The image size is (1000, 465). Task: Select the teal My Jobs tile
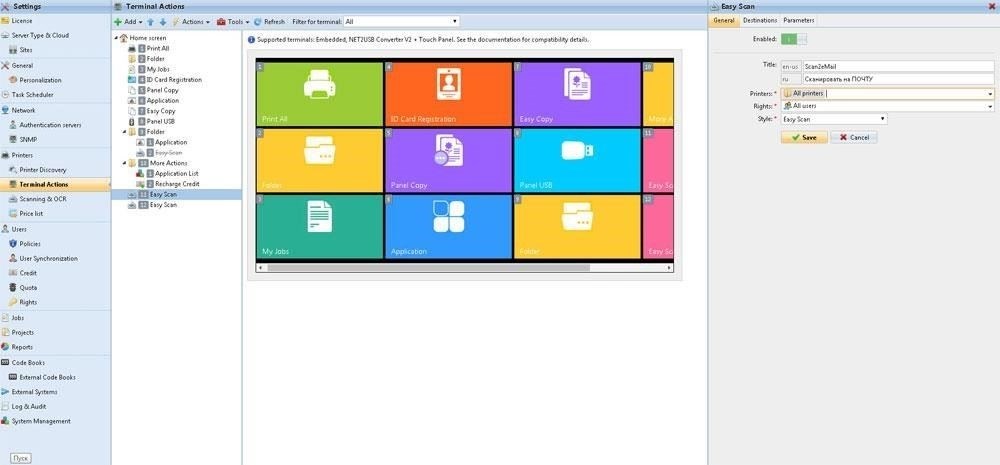[320, 226]
